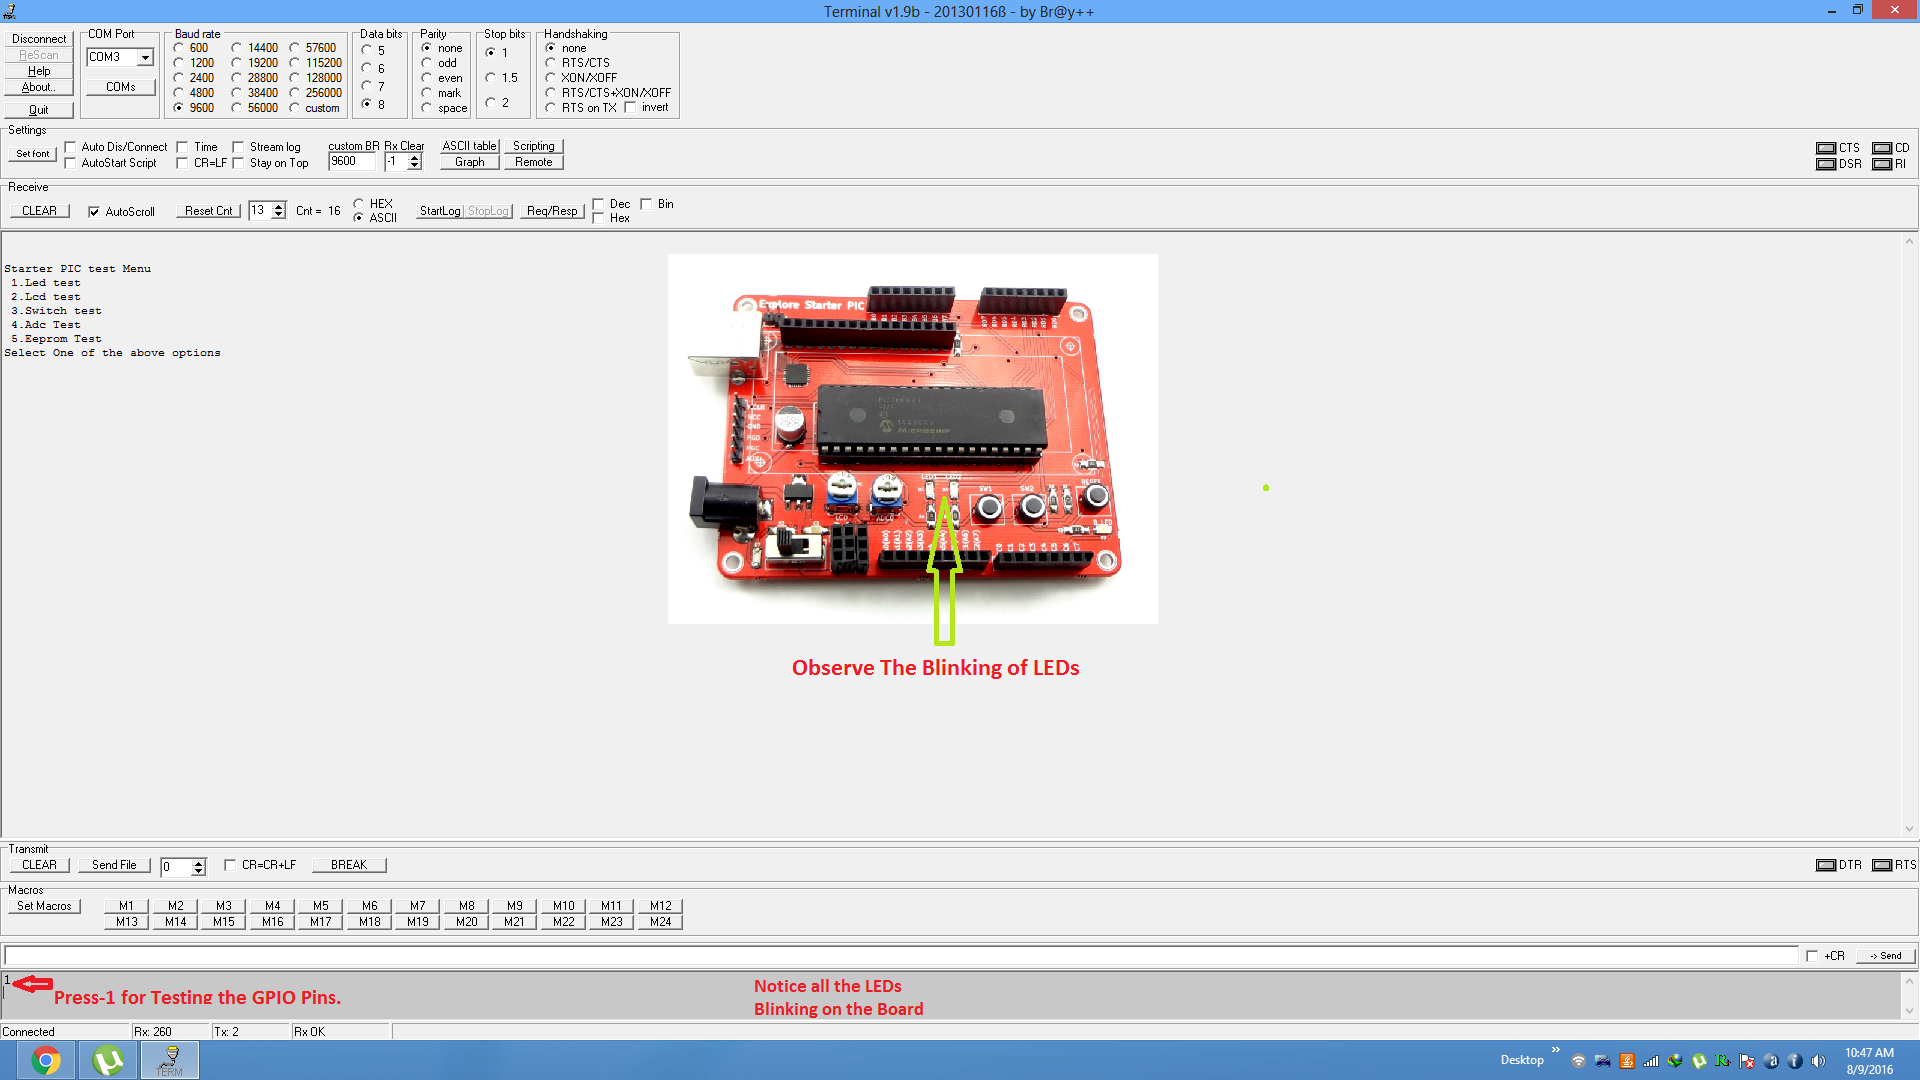Screen dimensions: 1920x1080
Task: Run macro M12
Action: (x=661, y=906)
